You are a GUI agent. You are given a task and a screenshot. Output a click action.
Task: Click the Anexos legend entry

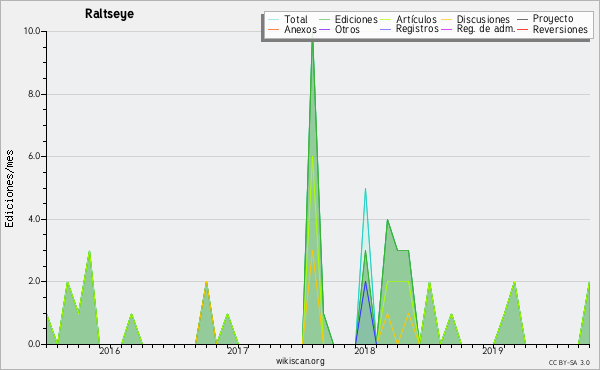293,29
